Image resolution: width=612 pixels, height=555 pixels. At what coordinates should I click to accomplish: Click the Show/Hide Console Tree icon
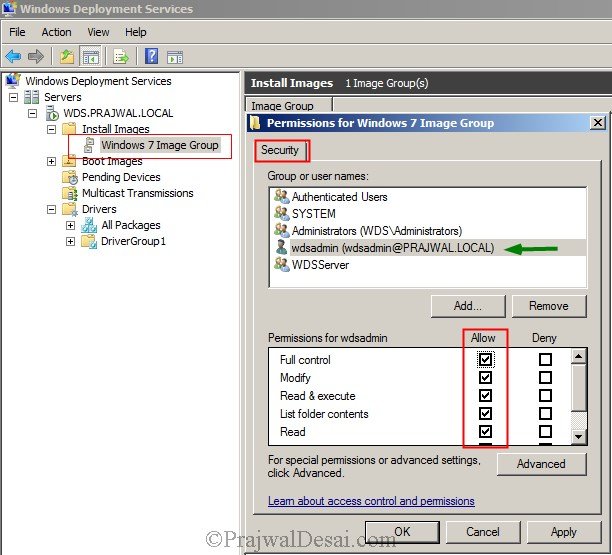tap(90, 56)
